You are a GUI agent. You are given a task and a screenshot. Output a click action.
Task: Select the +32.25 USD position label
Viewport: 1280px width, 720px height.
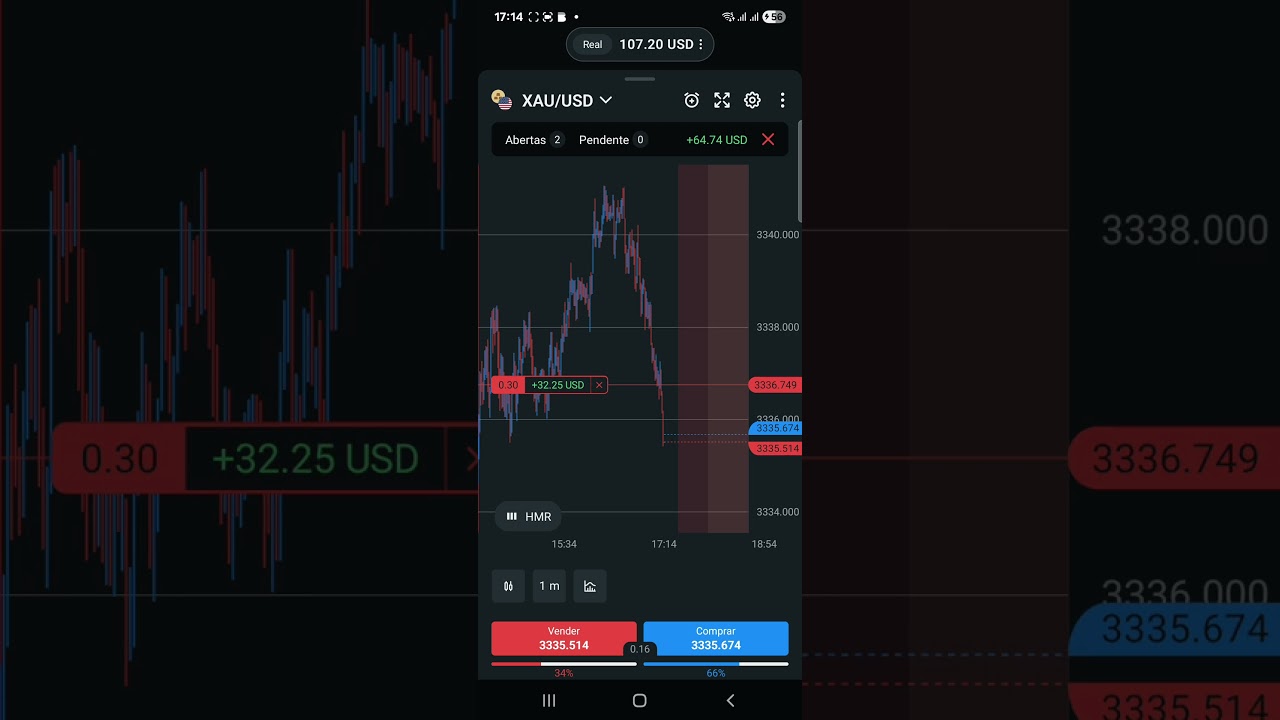(558, 385)
